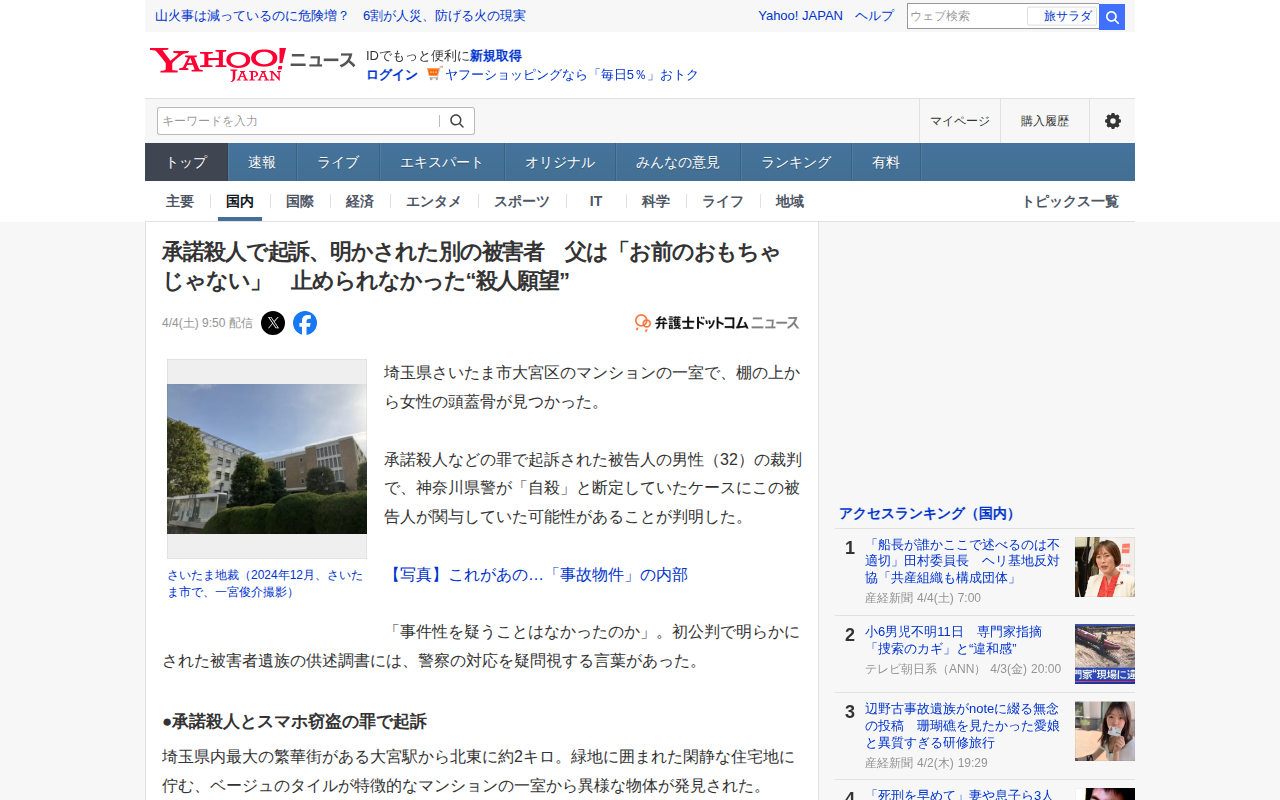Image resolution: width=1280 pixels, height=800 pixels.
Task: Click the ●承諾殺人とスマホ窃盗の罪で起訴 subheading
Action: [295, 721]
